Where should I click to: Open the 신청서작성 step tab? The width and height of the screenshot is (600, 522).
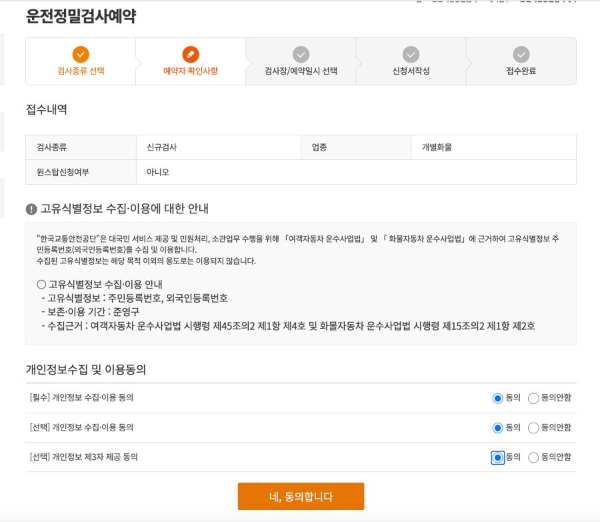tap(411, 61)
